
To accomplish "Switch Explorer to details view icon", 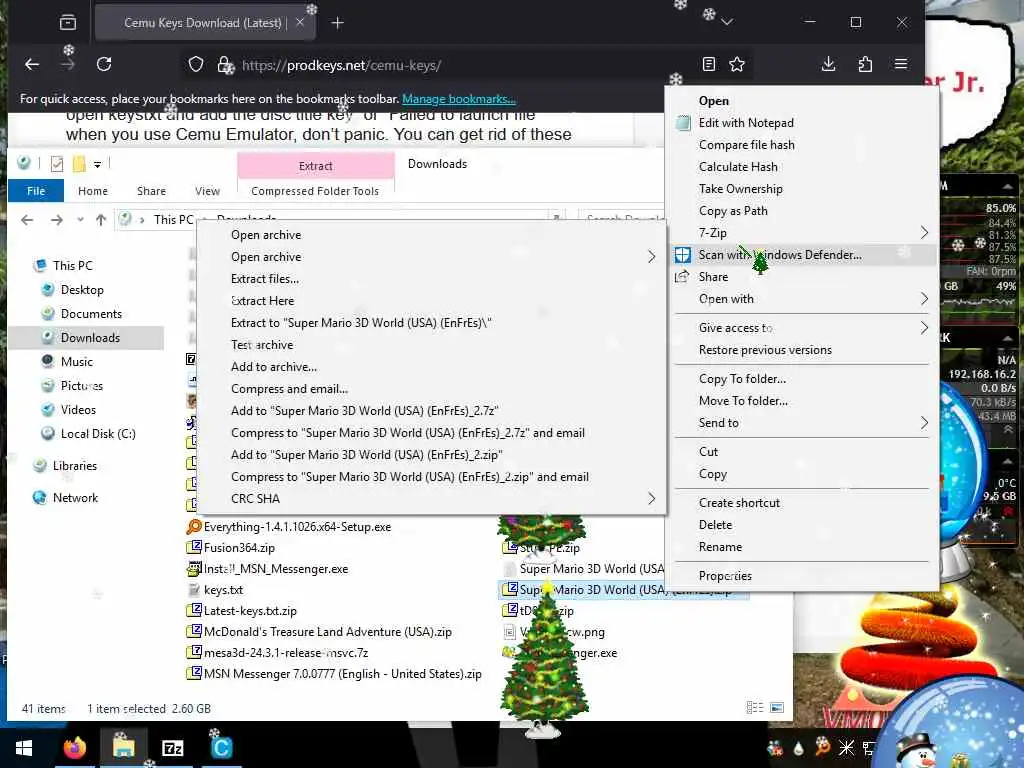I will [754, 707].
